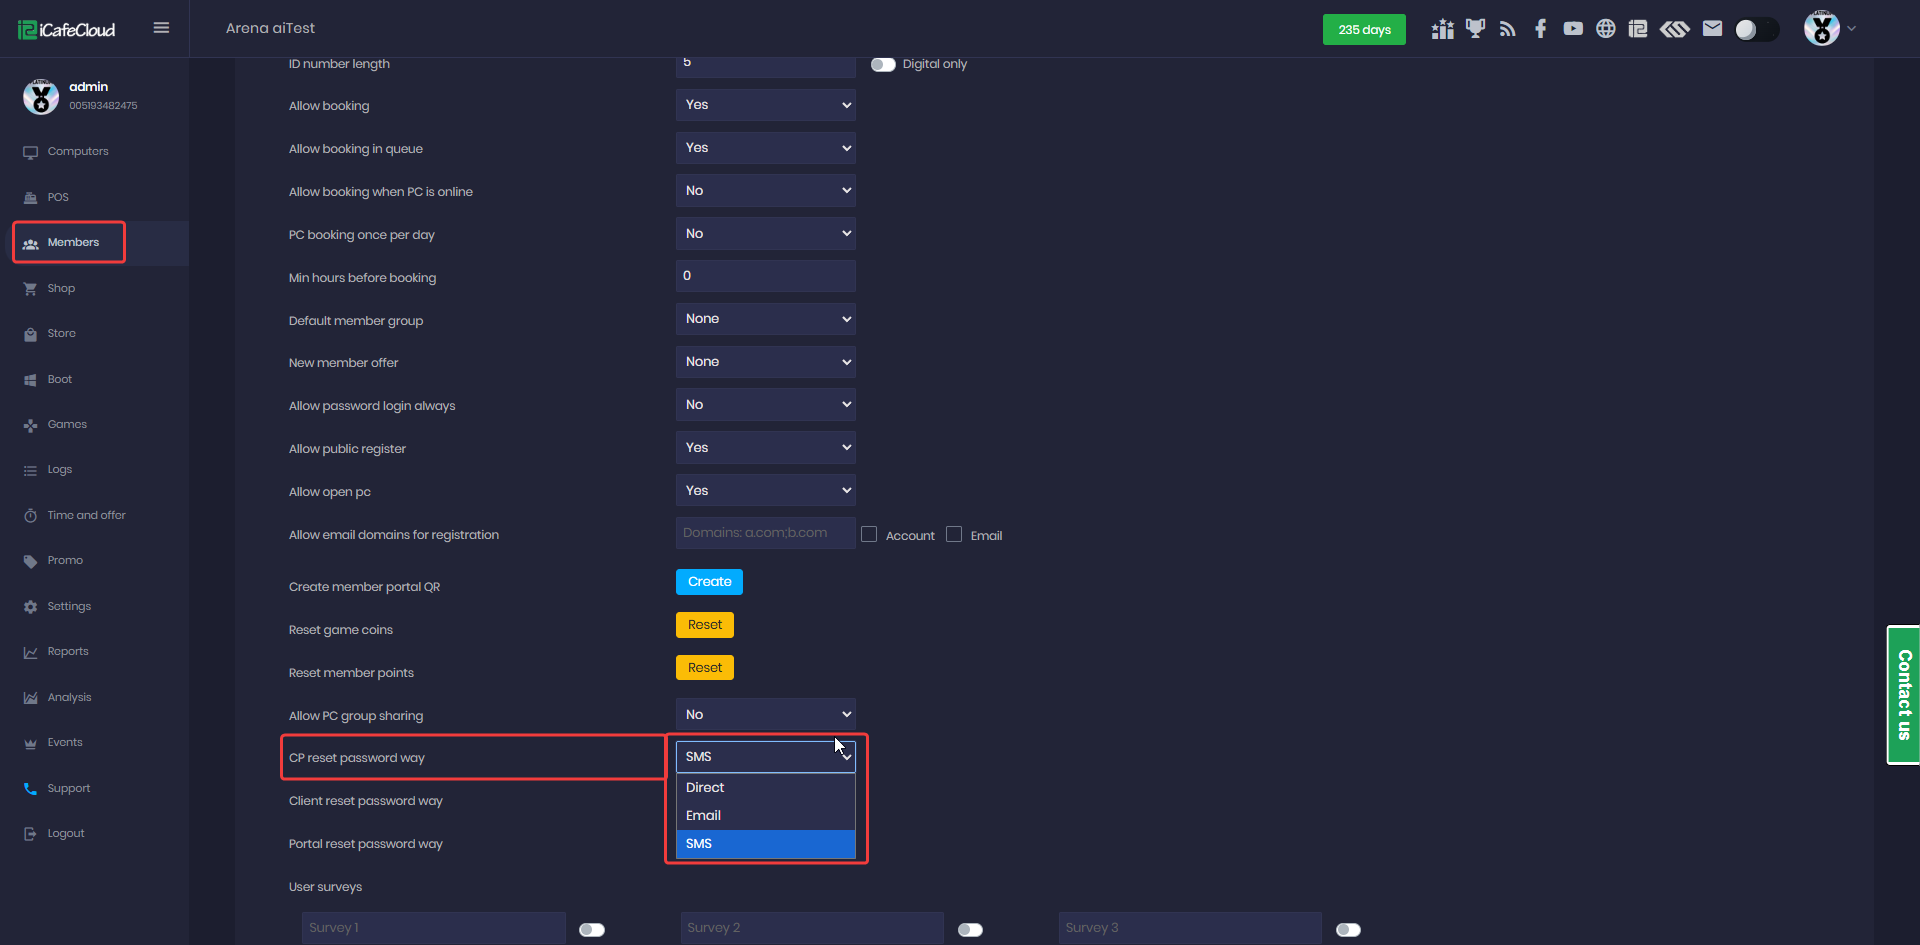Open Games via its gamepad icon
1920x945 pixels.
(x=30, y=425)
